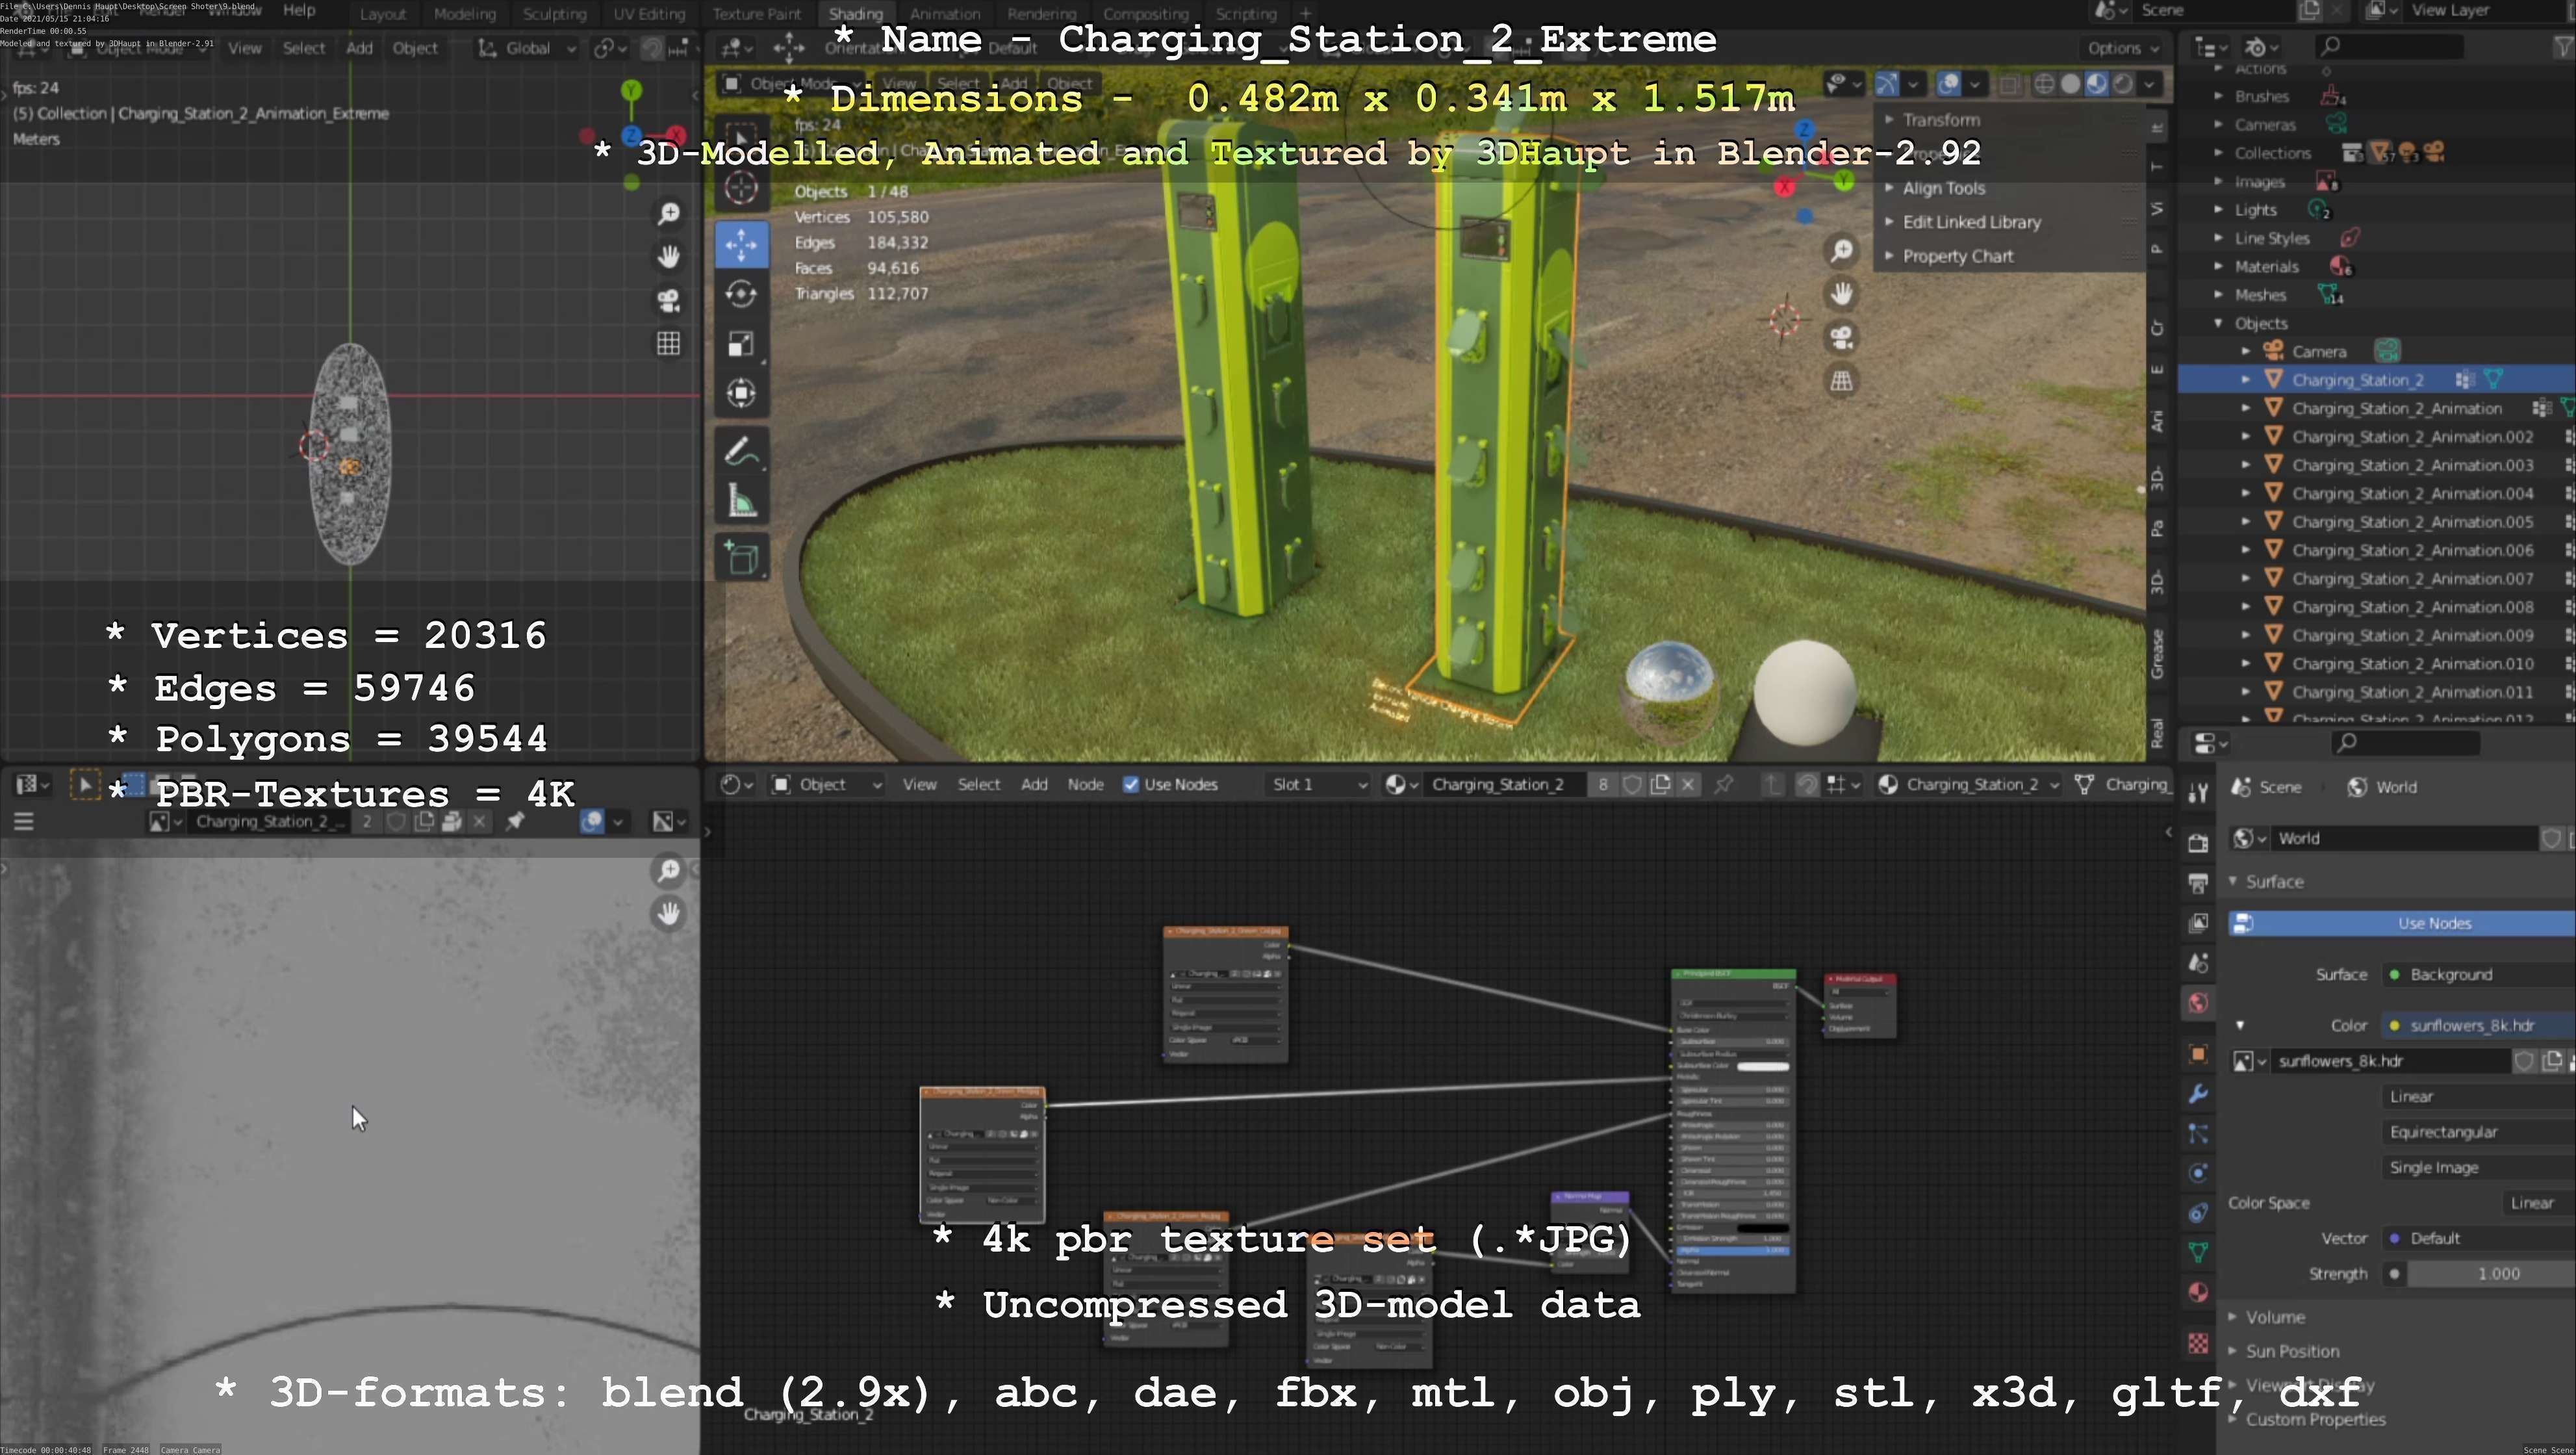Enable wireframe viewport shading mode
Viewport: 2576px width, 1455px height.
(2045, 84)
